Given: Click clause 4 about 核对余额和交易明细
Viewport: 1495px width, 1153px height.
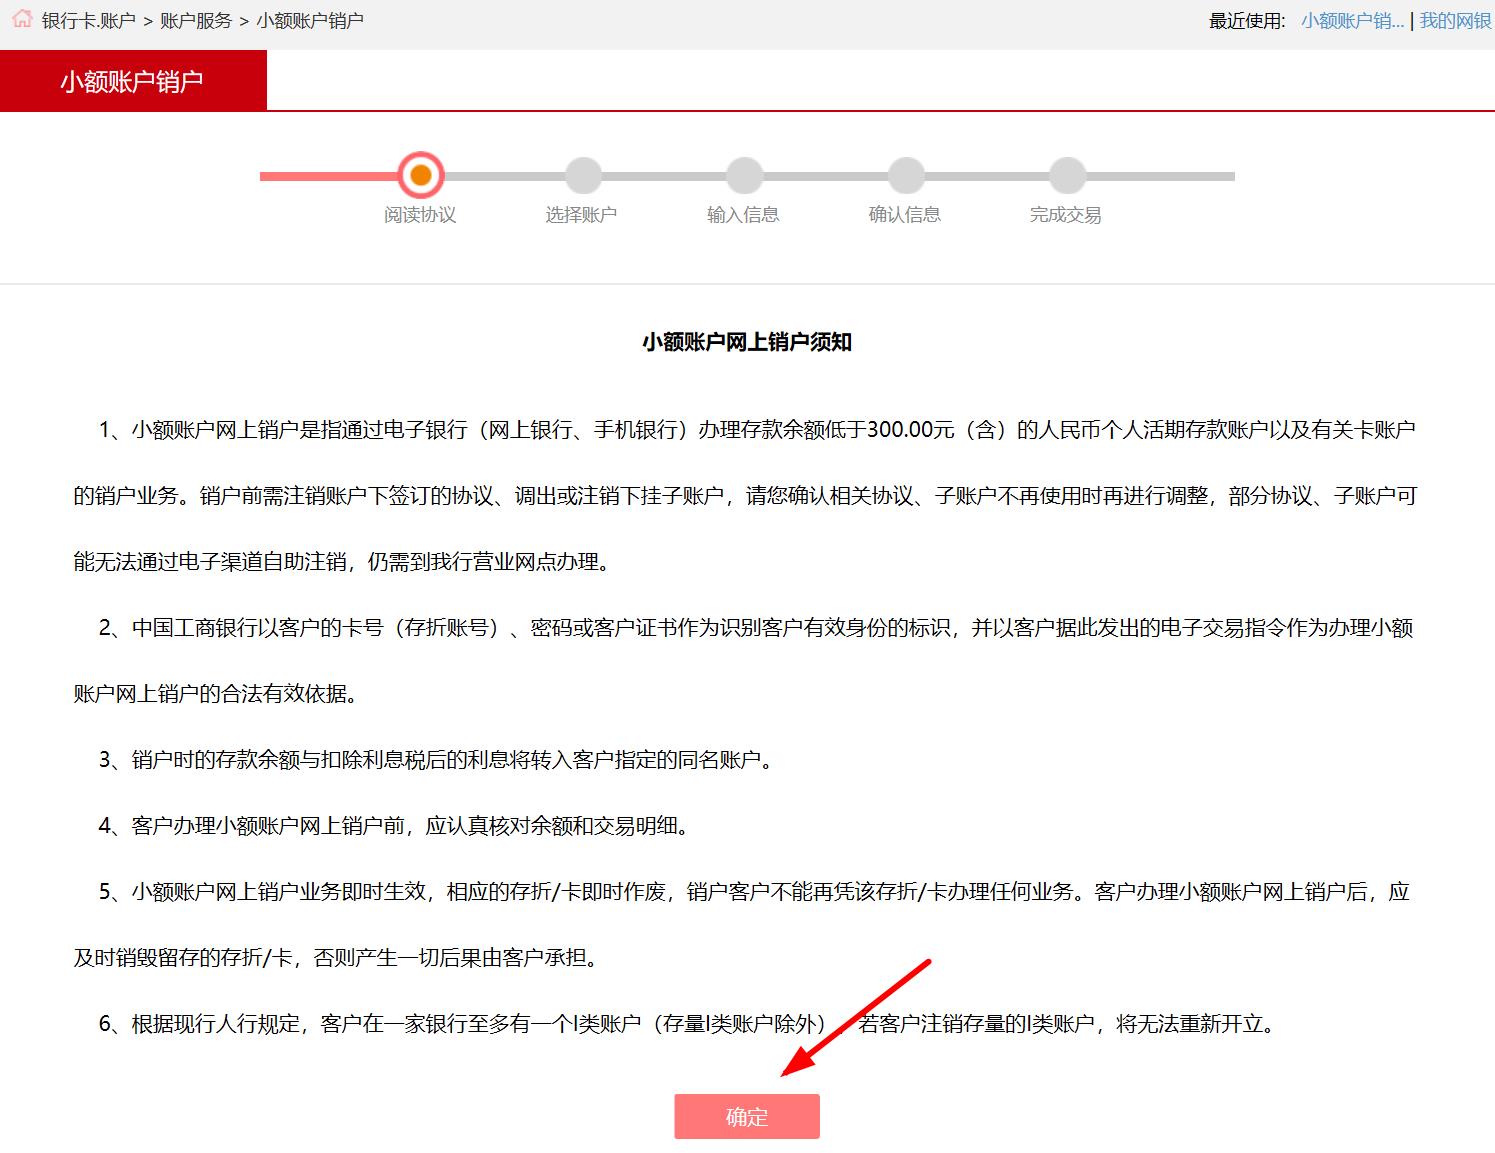Looking at the screenshot, I should (x=394, y=826).
